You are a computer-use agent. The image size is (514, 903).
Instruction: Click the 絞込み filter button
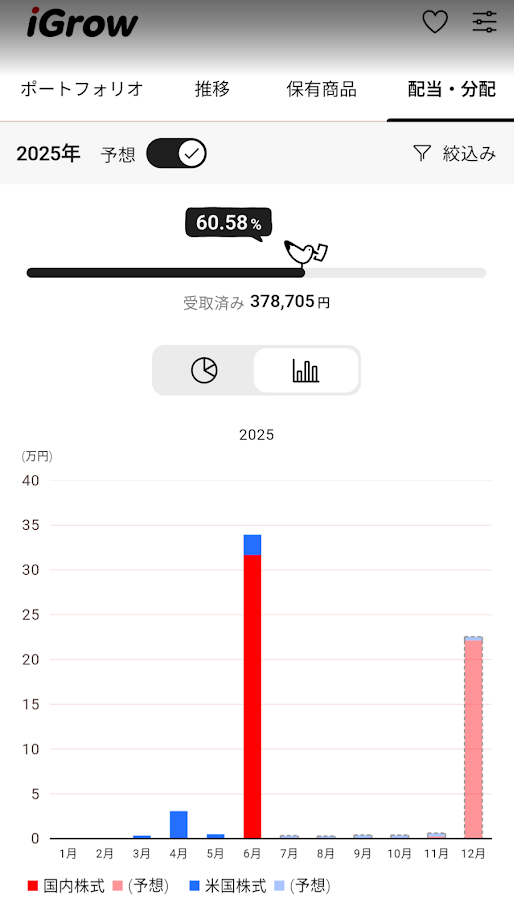(x=455, y=153)
